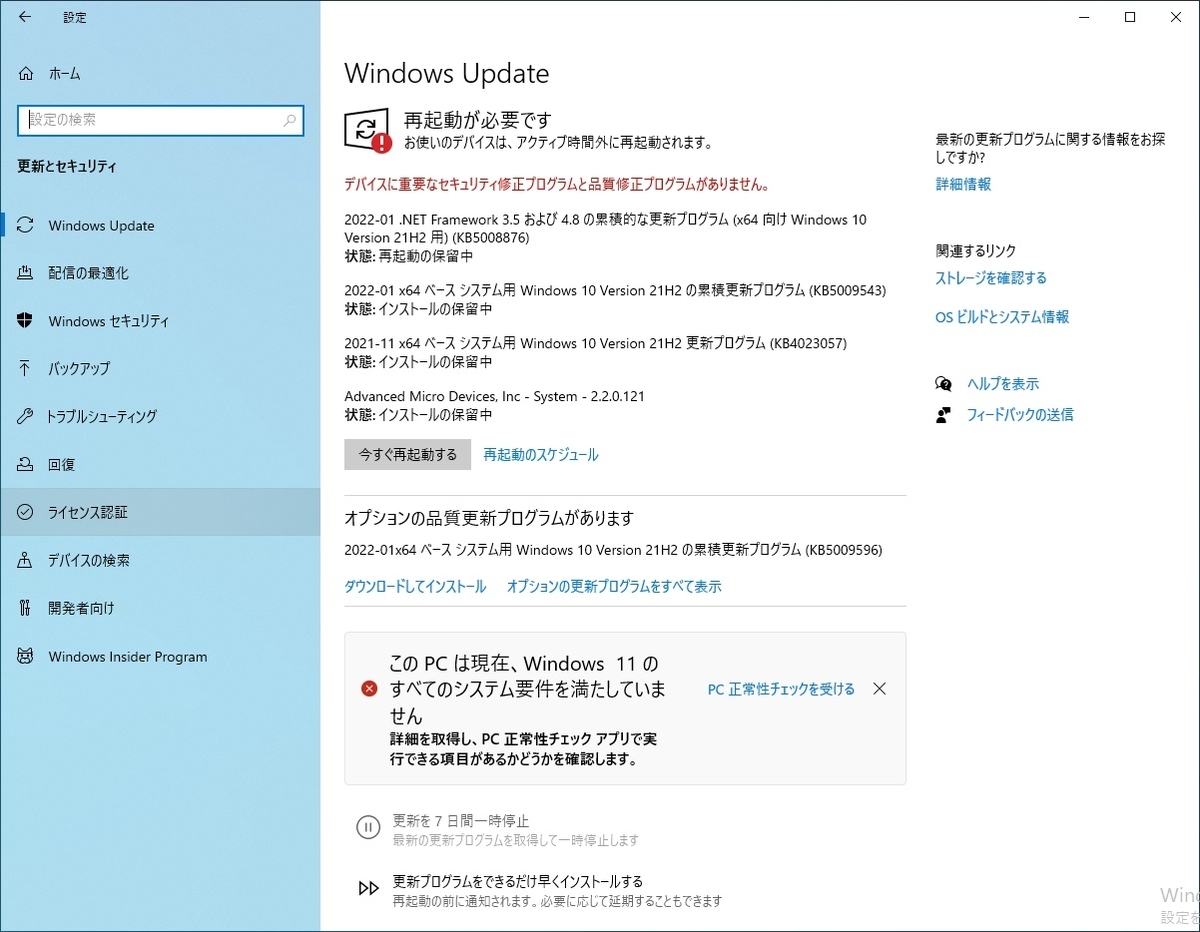Image resolution: width=1200 pixels, height=932 pixels.
Task: Click the fast-forward icon beside 更新プログラムをできるだけ早くインストールする
Action: (368, 888)
